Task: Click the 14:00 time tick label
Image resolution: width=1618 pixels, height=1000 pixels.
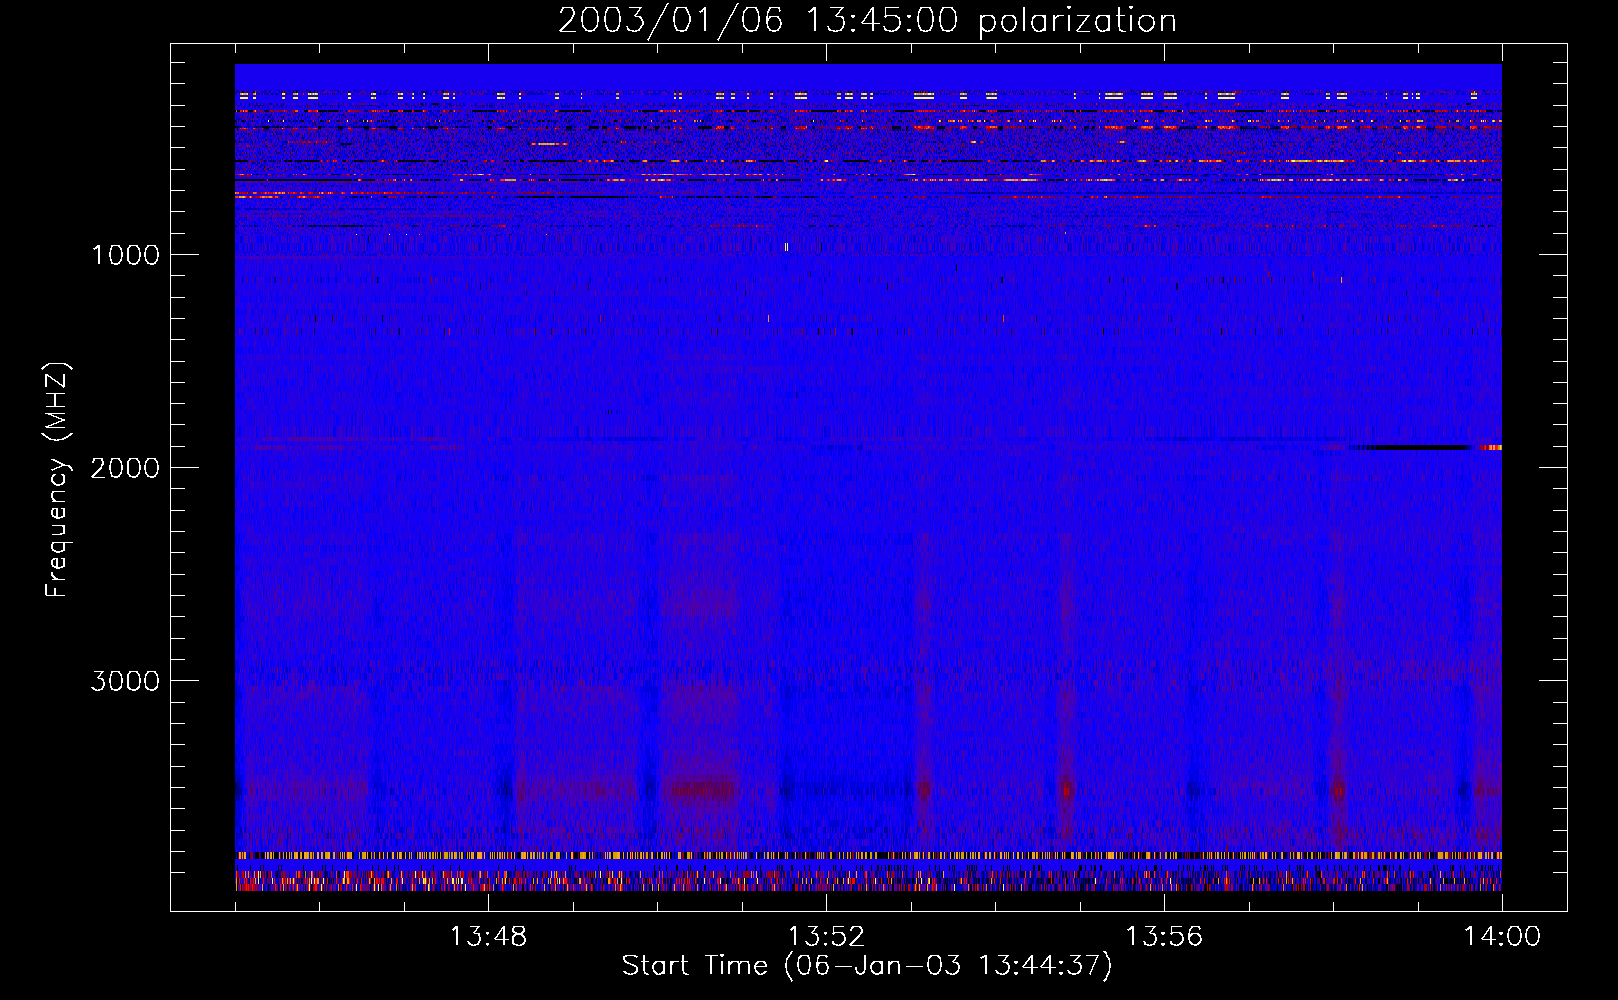Action: (x=1502, y=937)
